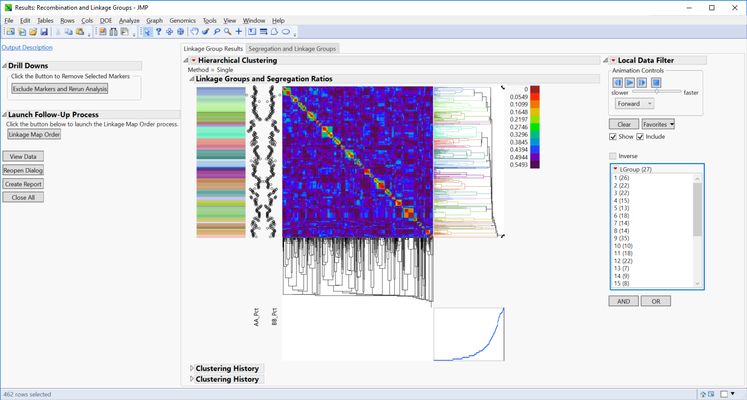Click the animation stop button
Viewport: 747px width, 400px height.
pyautogui.click(x=656, y=83)
